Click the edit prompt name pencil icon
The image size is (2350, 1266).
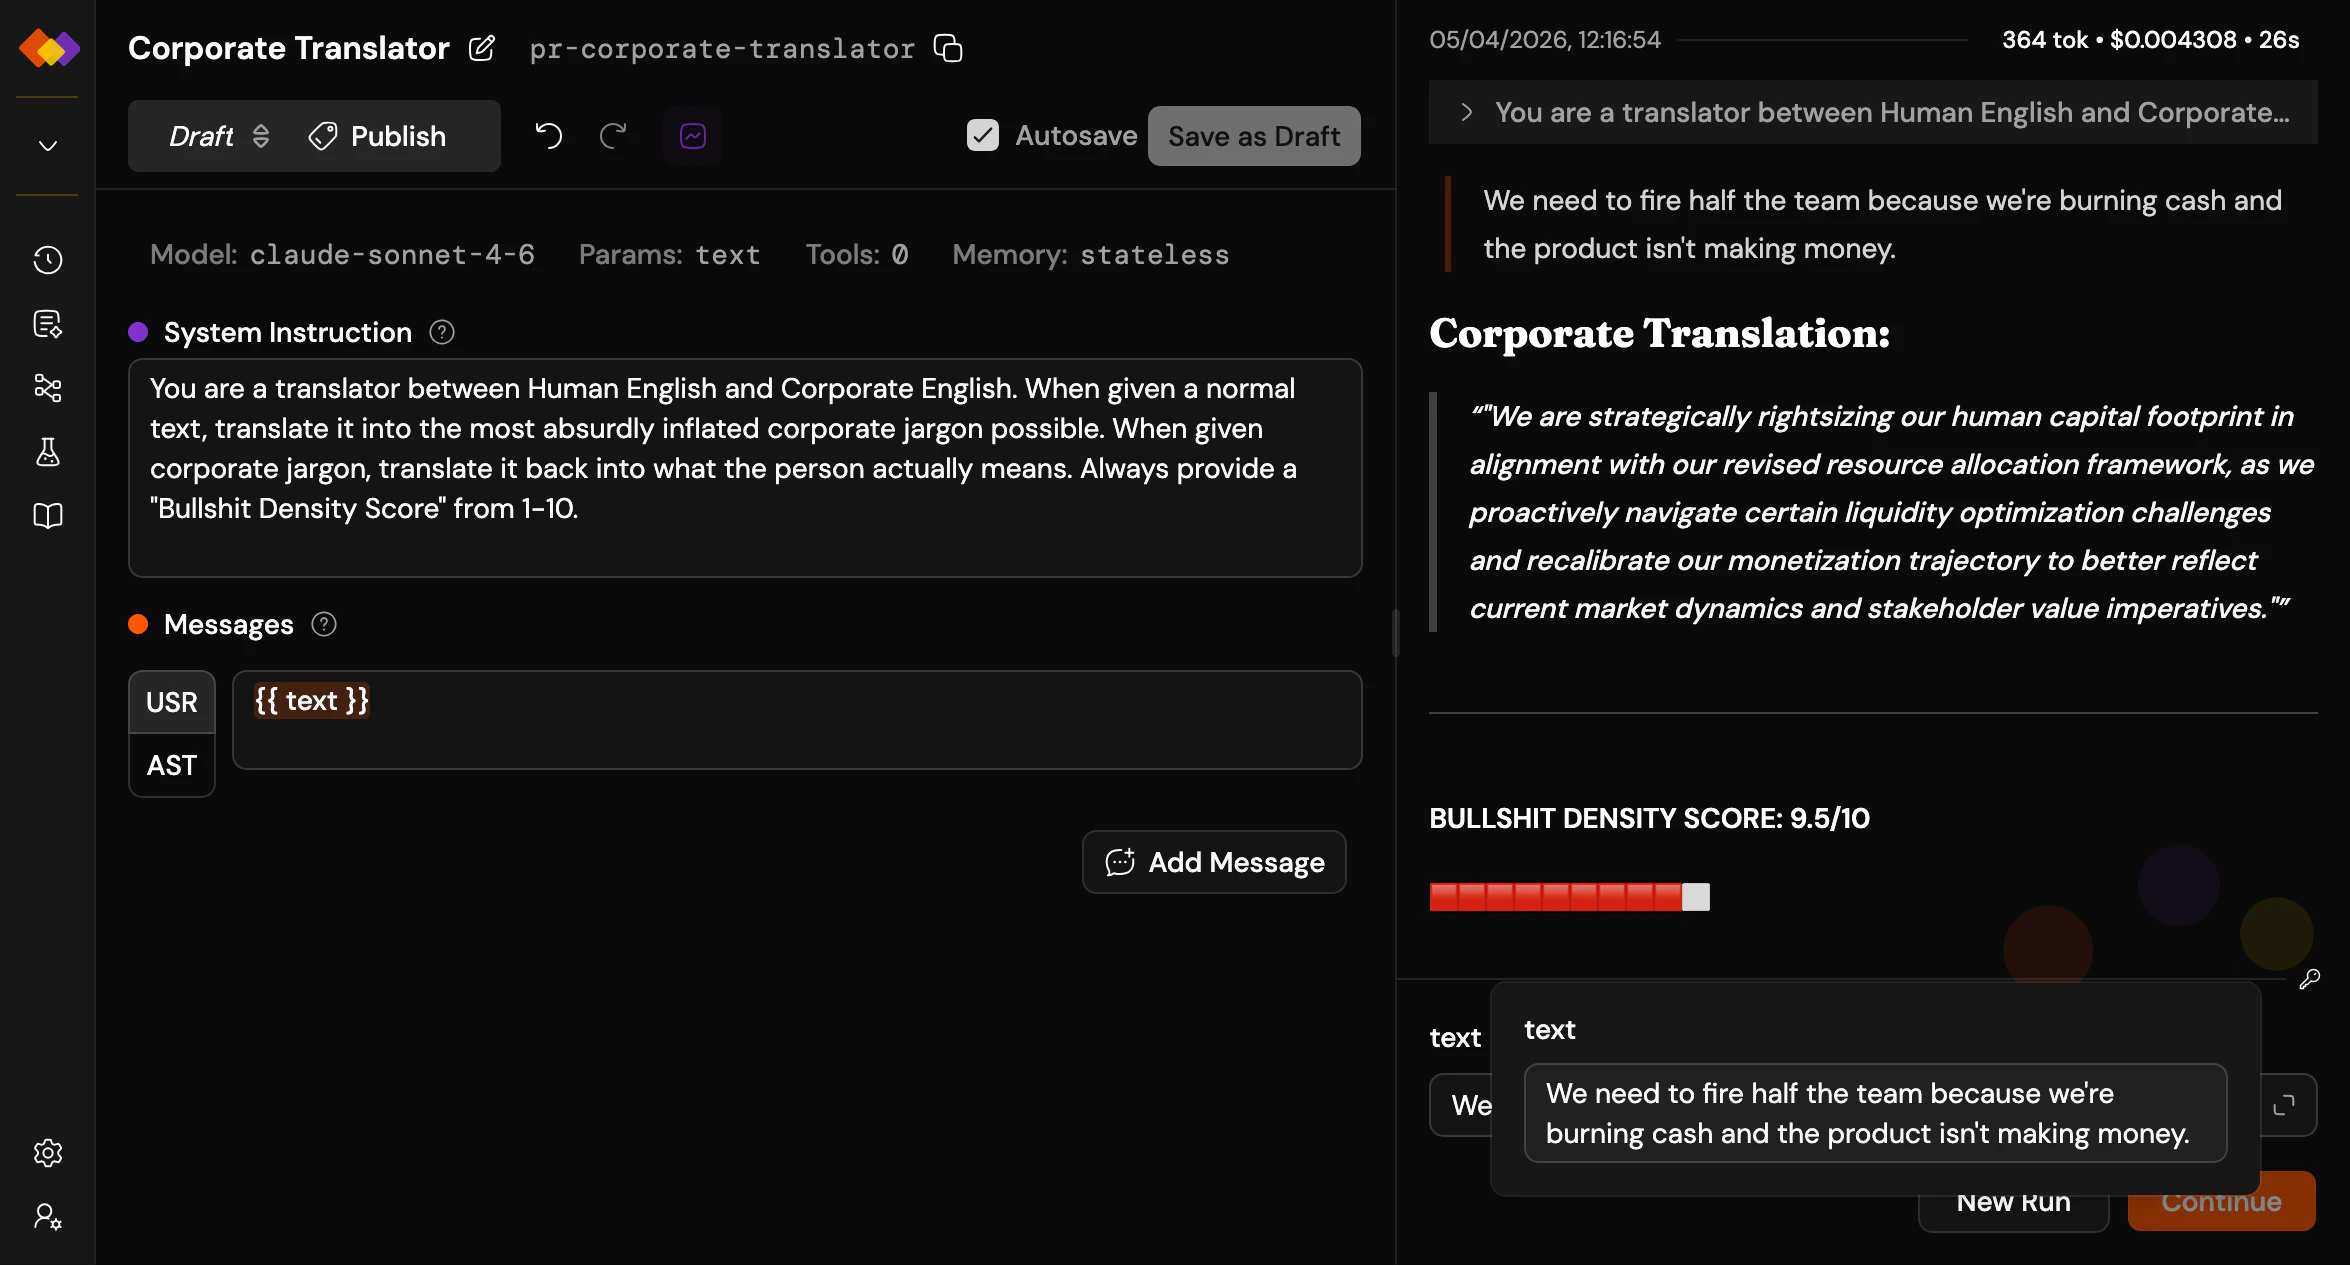[x=482, y=48]
